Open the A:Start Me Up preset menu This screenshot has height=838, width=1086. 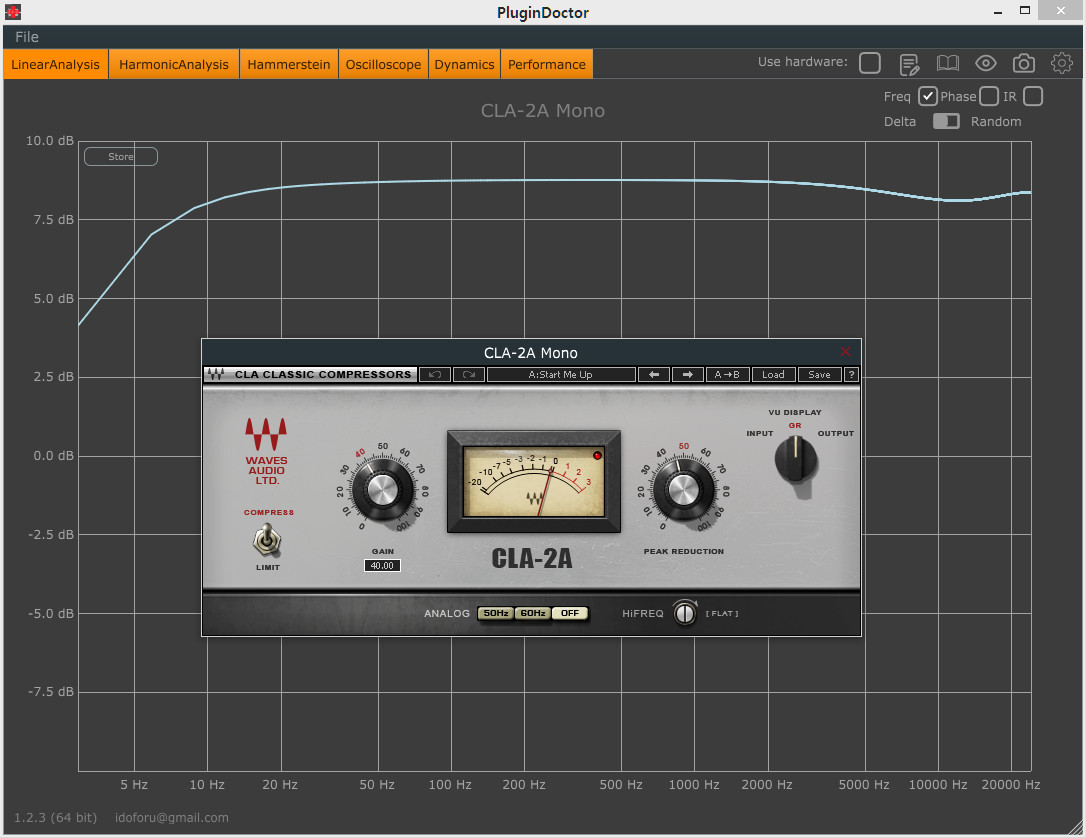pos(561,375)
